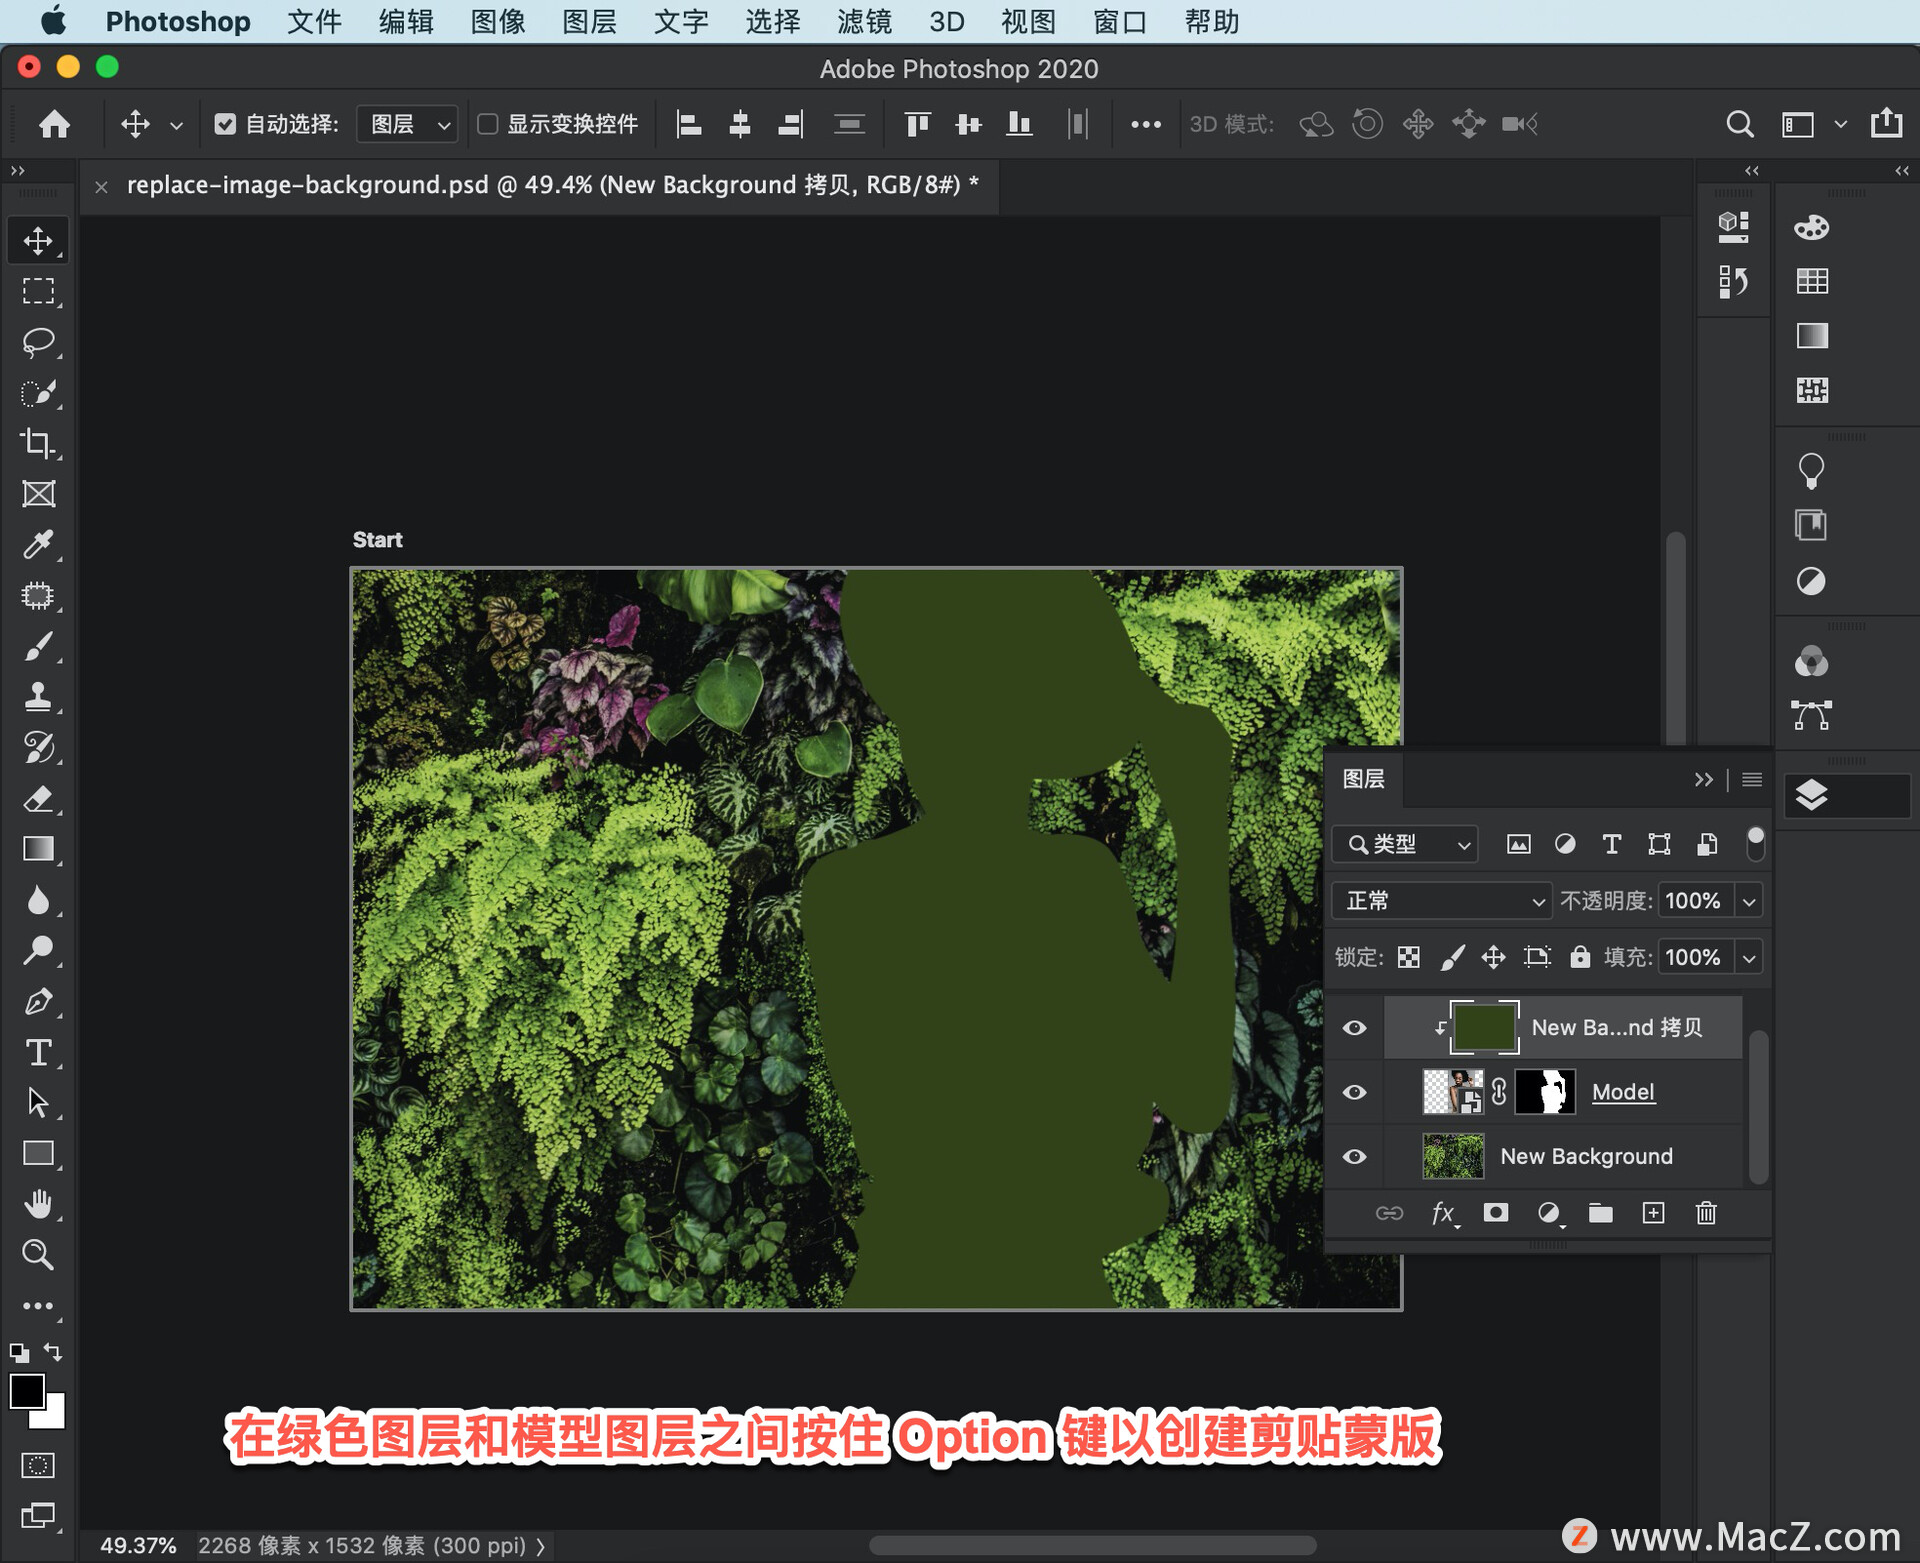Open the 滤镜 menu
Viewport: 1920px width, 1563px height.
coord(864,21)
